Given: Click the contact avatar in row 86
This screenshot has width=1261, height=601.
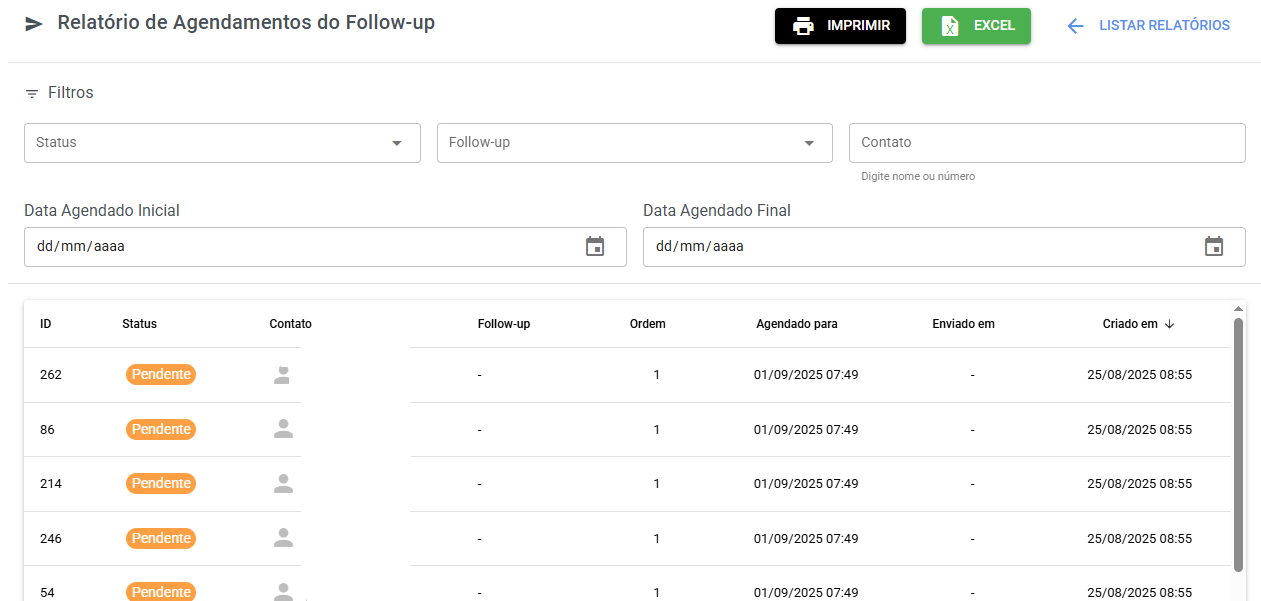Looking at the screenshot, I should pos(283,429).
